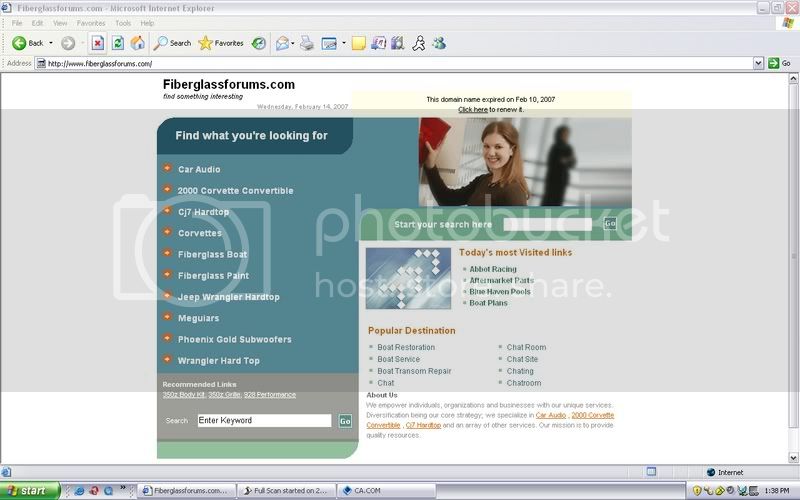Click the yellow shield tray icon
The height and width of the screenshot is (500, 800).
697,491
